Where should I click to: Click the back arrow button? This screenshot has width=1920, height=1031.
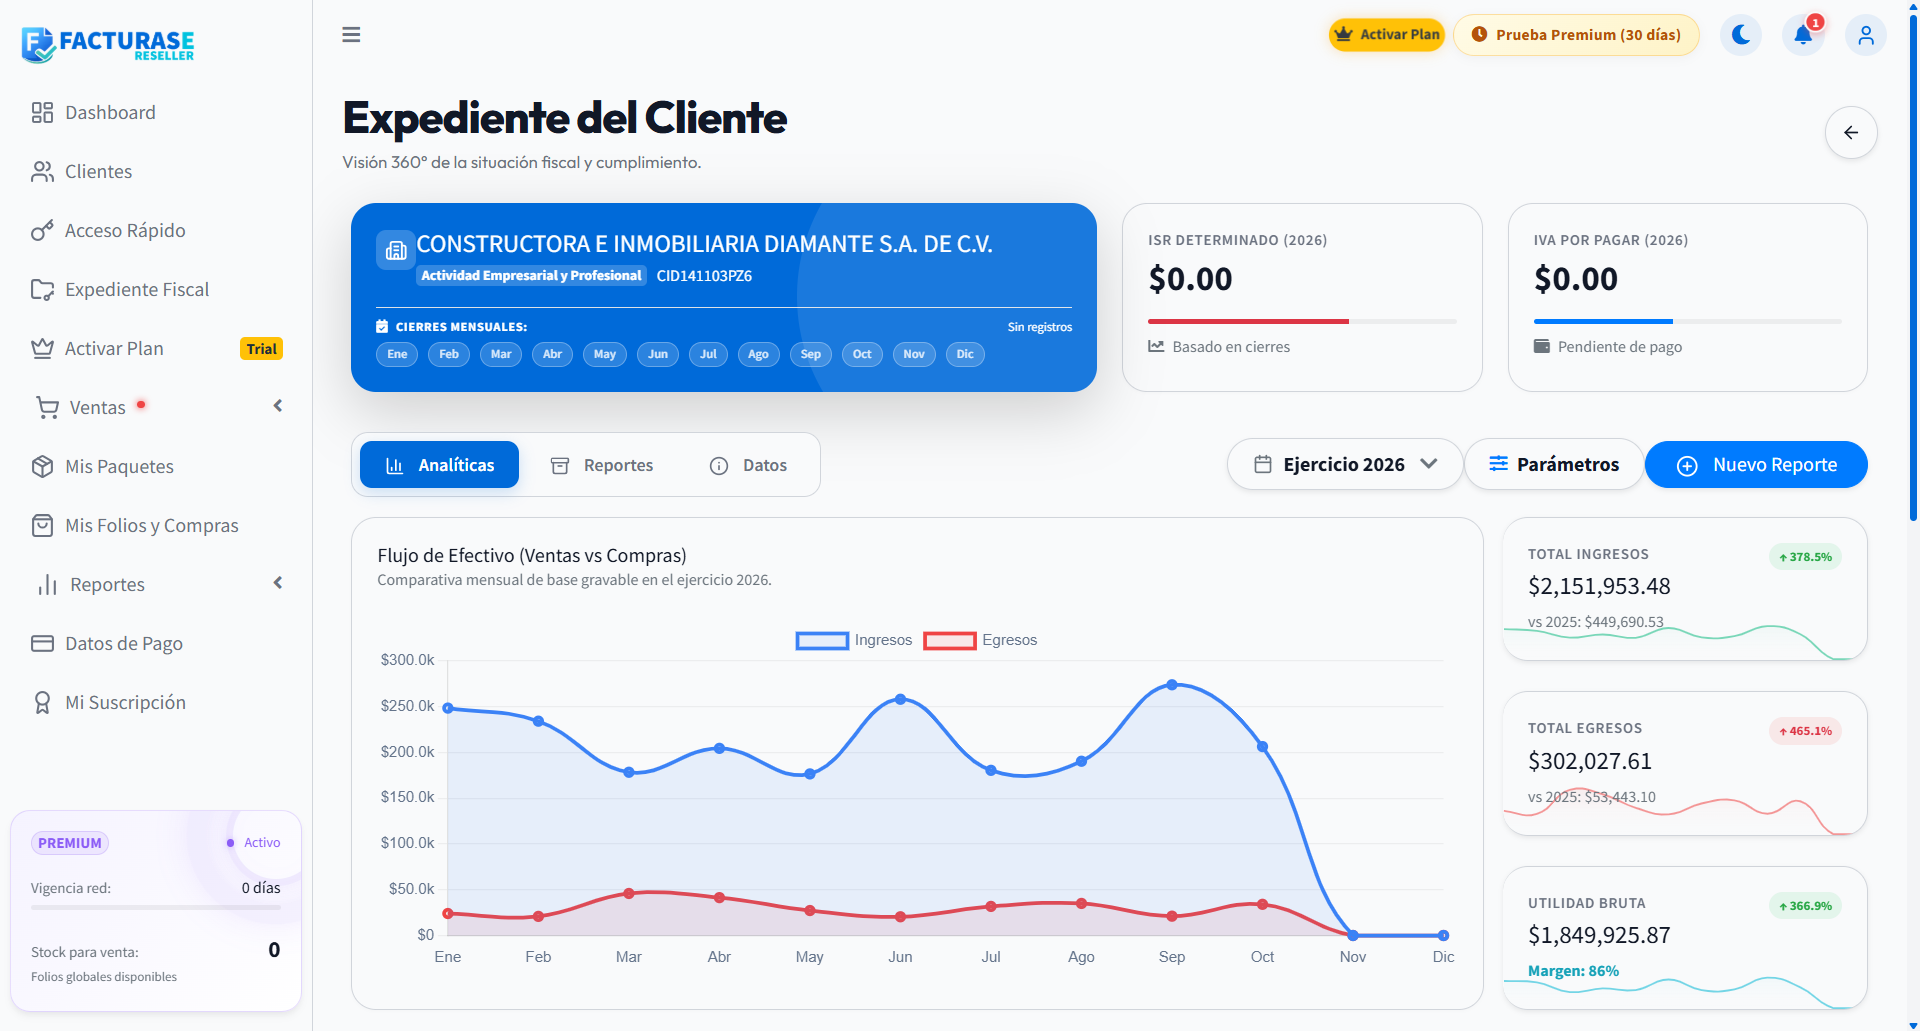(x=1851, y=132)
